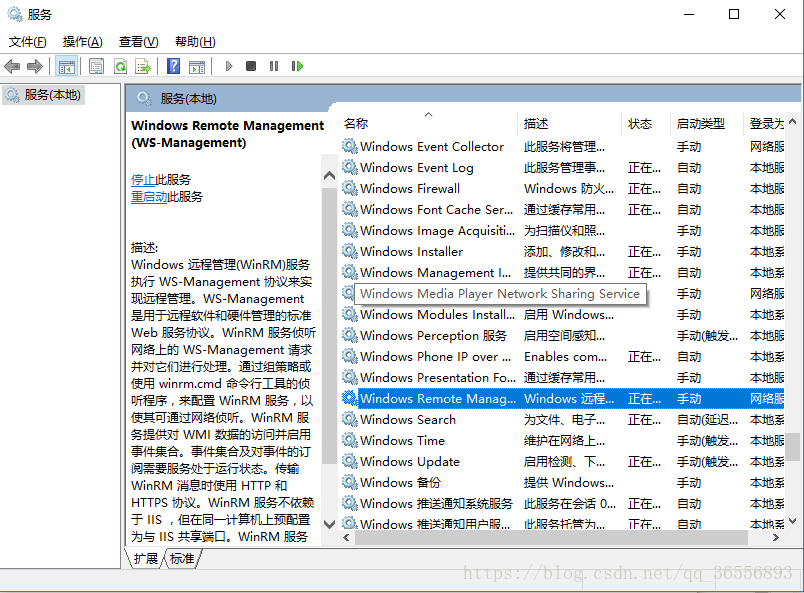Sort by the 名称 column header

429,124
